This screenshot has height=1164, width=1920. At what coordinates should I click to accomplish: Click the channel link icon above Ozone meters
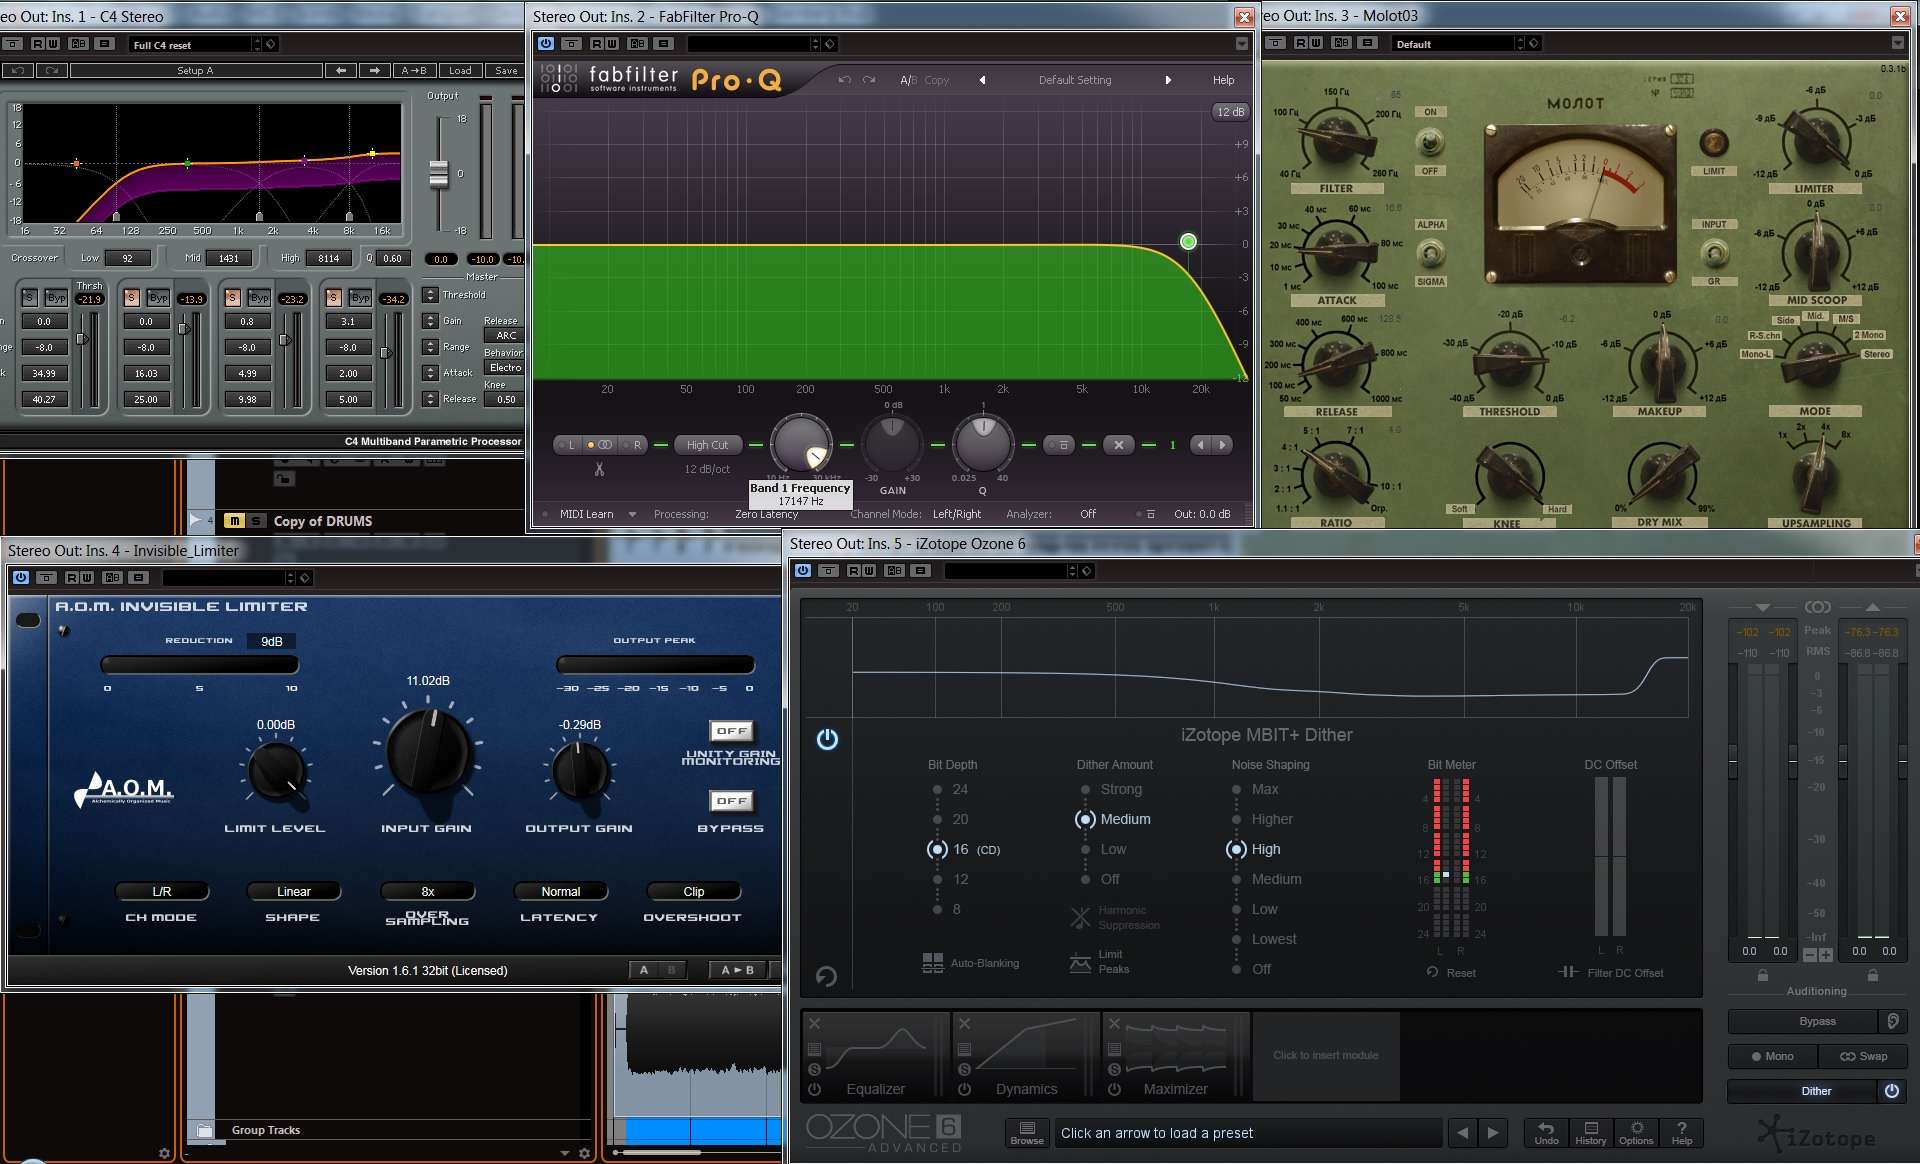(x=1817, y=607)
